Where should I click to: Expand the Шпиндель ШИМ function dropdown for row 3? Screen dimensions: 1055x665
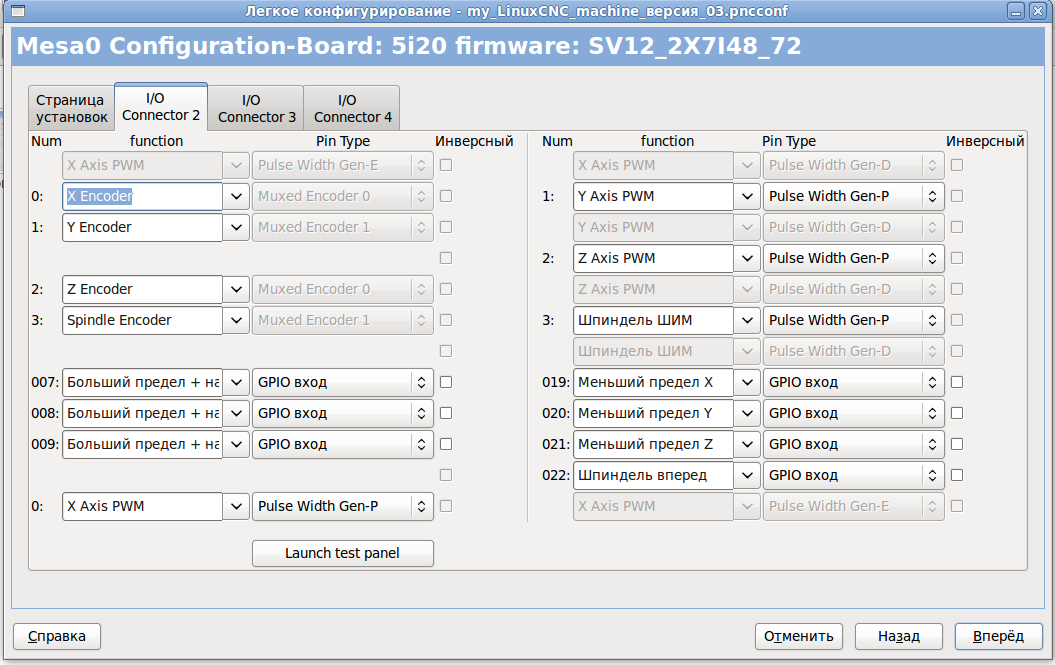click(x=747, y=320)
